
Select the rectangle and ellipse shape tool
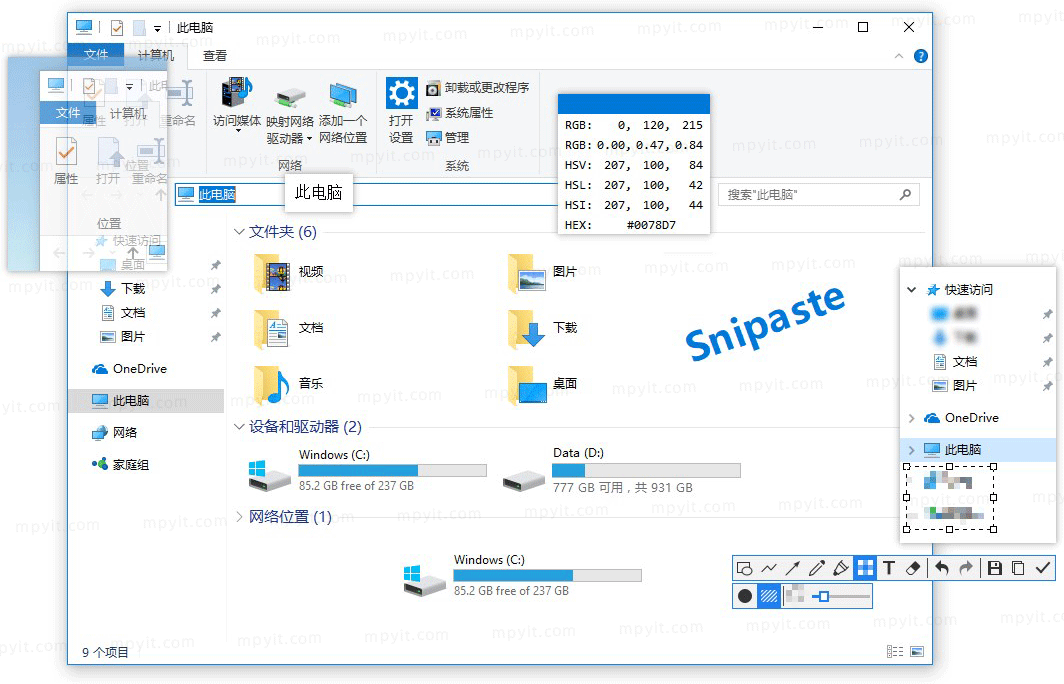pos(744,569)
